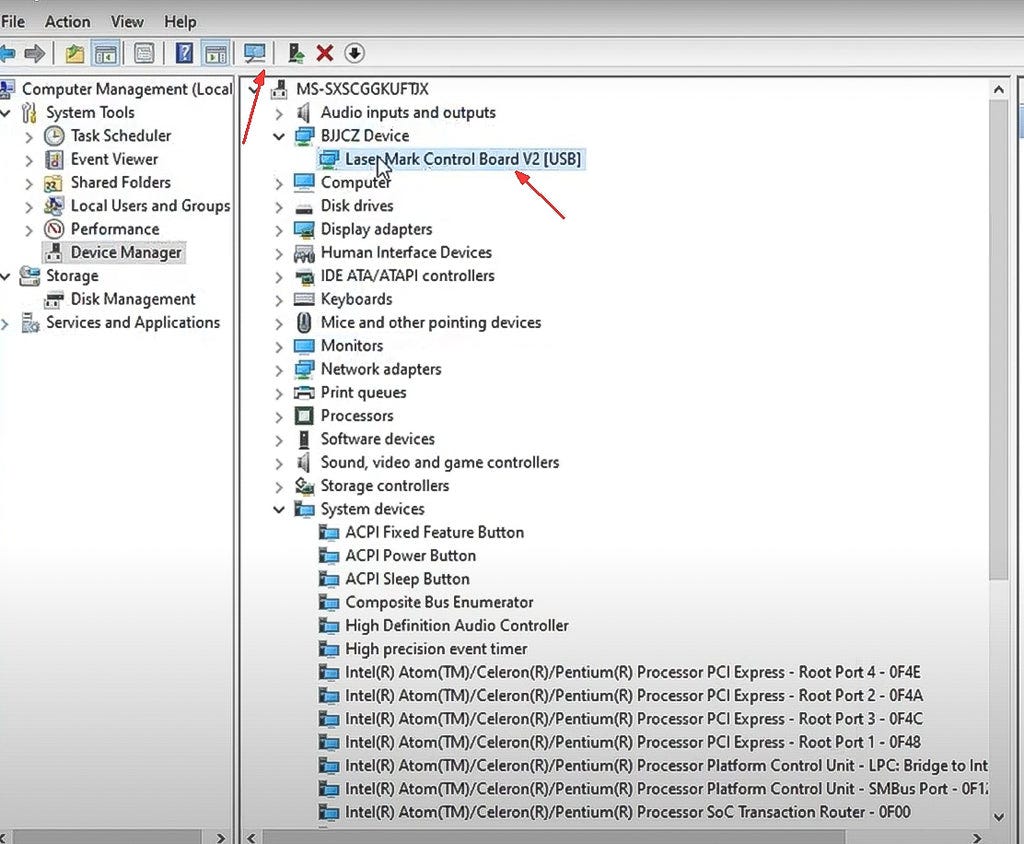The width and height of the screenshot is (1024, 844).
Task: Click the Print queues printer icon
Action: coord(304,393)
